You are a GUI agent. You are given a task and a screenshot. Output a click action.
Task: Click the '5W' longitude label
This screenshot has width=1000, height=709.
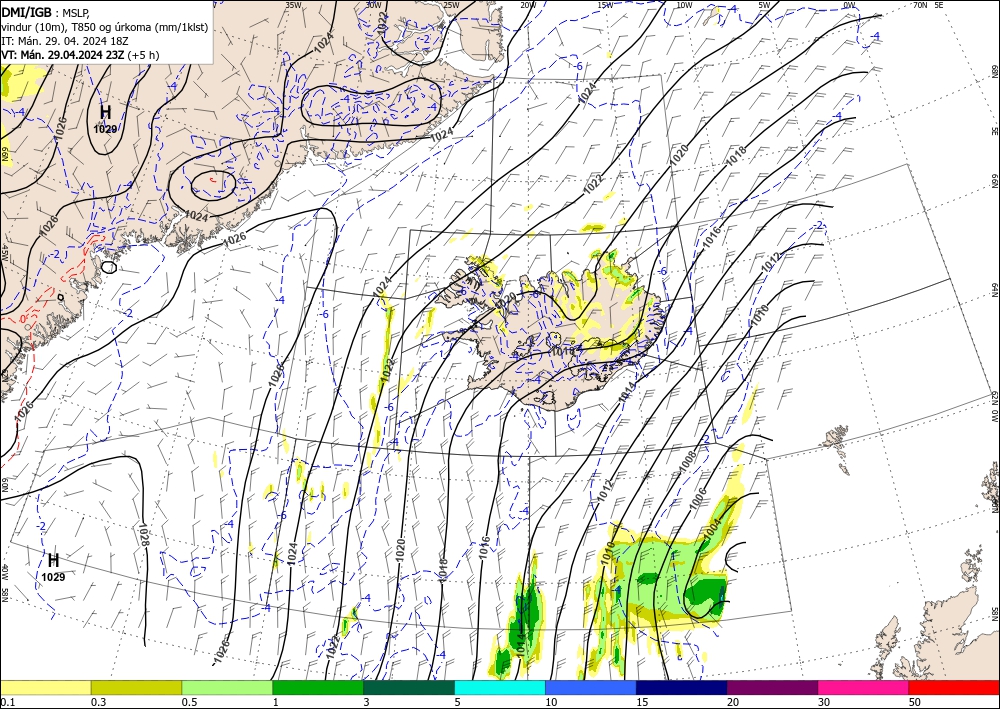coord(764,5)
